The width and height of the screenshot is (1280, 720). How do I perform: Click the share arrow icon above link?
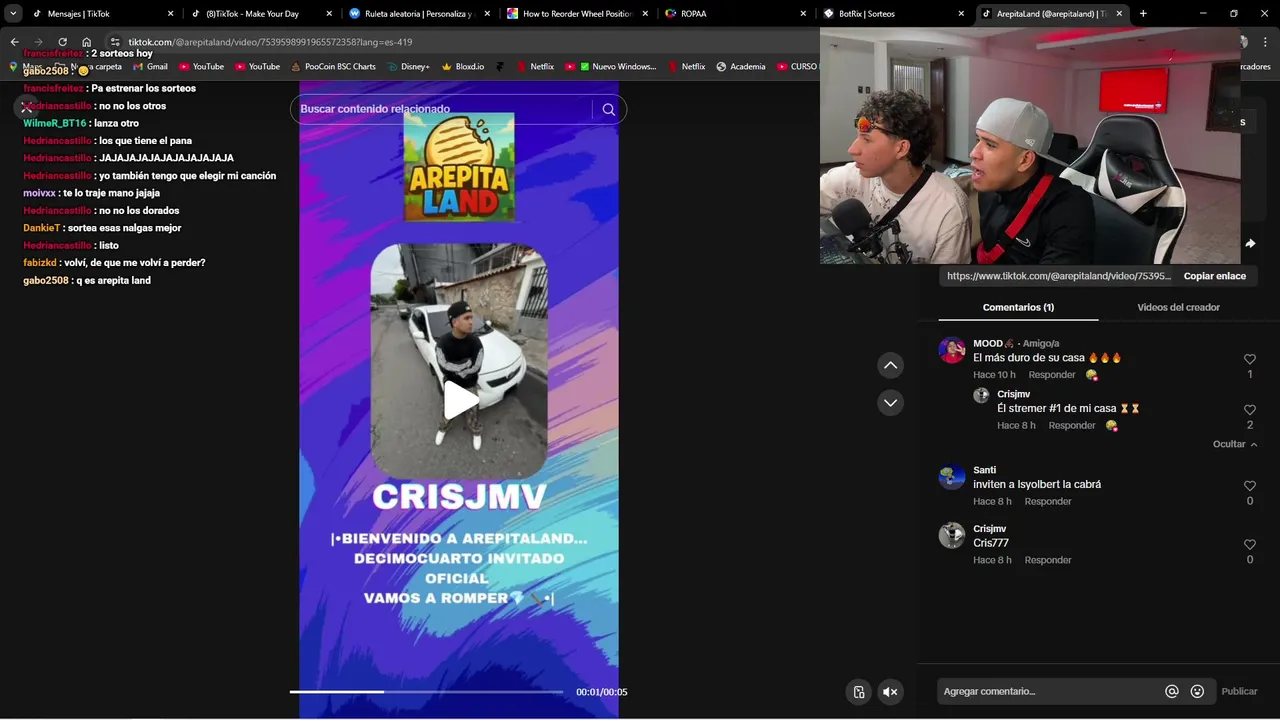(1250, 243)
